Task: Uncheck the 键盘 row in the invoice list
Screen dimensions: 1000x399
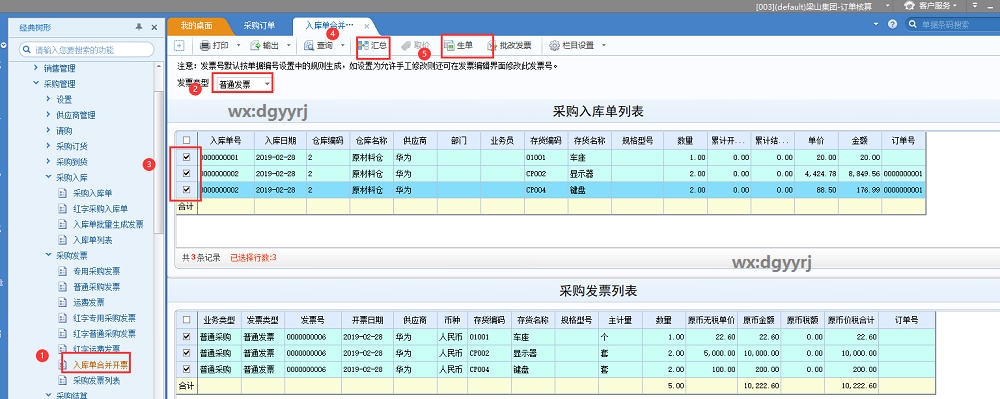Action: pos(186,369)
